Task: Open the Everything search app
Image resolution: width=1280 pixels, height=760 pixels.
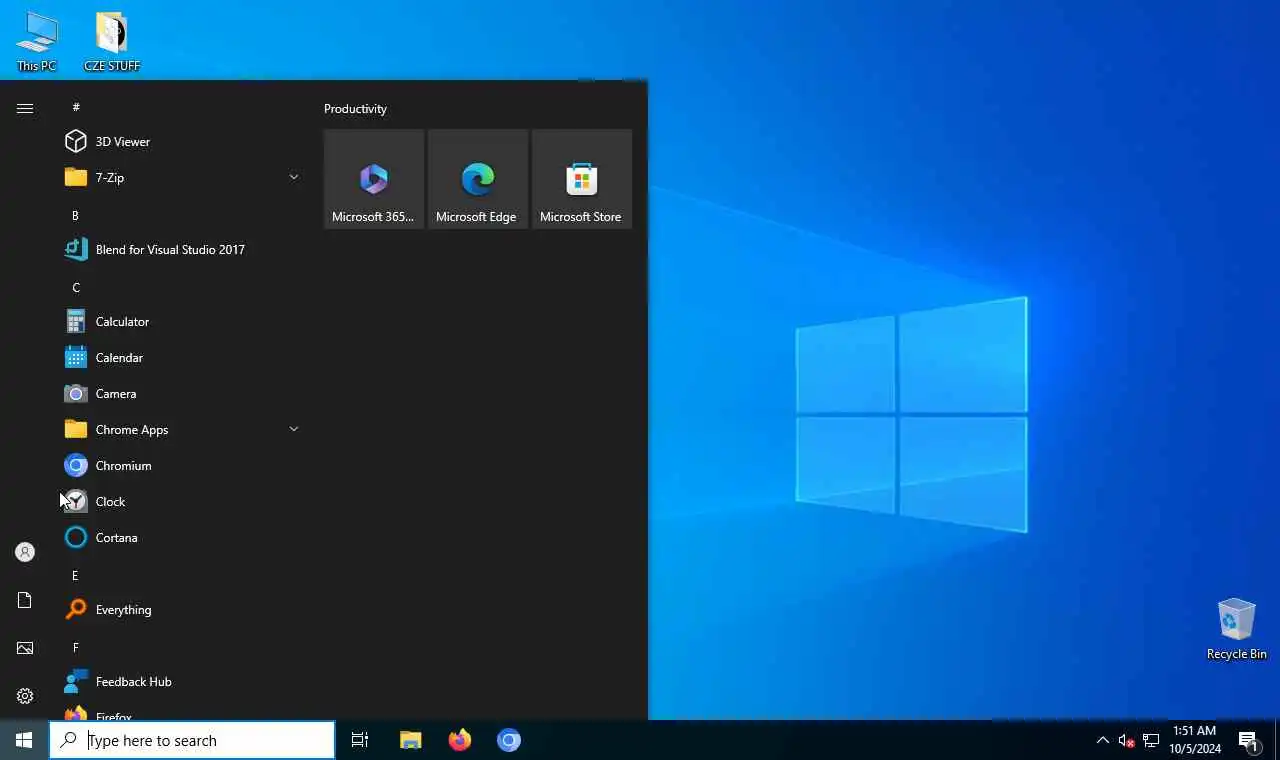Action: pos(180,610)
